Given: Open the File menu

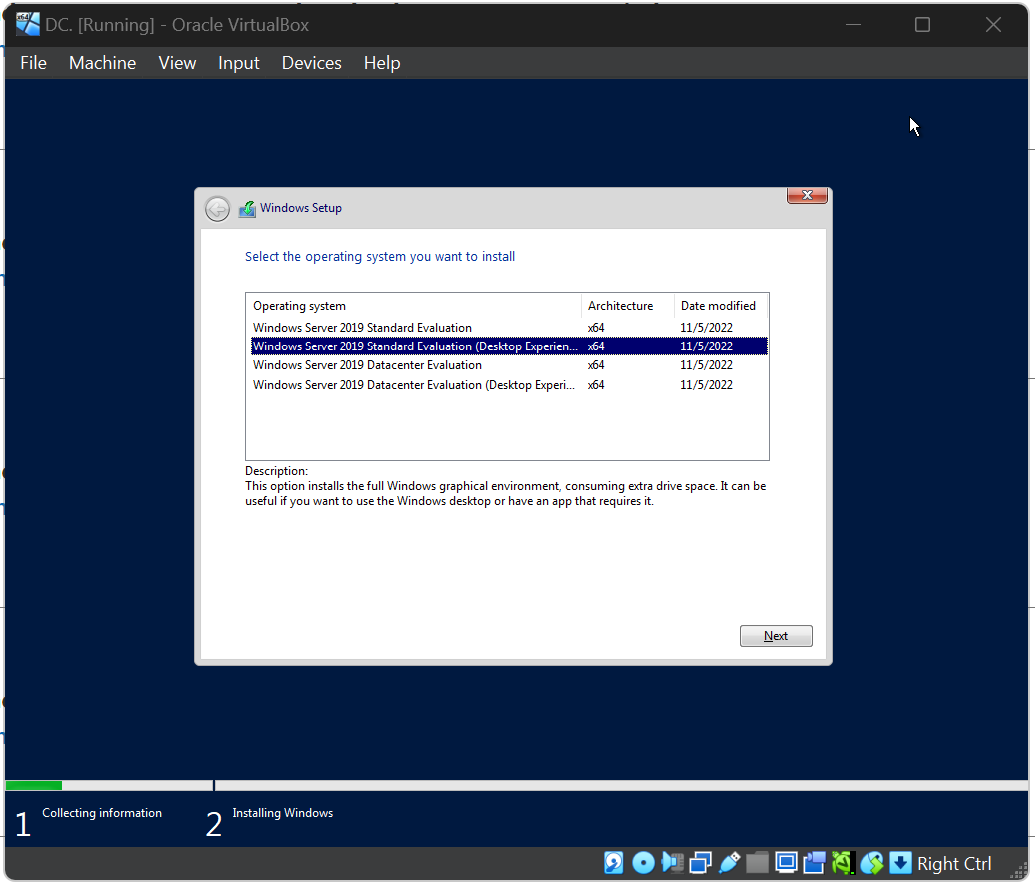Looking at the screenshot, I should coord(34,63).
